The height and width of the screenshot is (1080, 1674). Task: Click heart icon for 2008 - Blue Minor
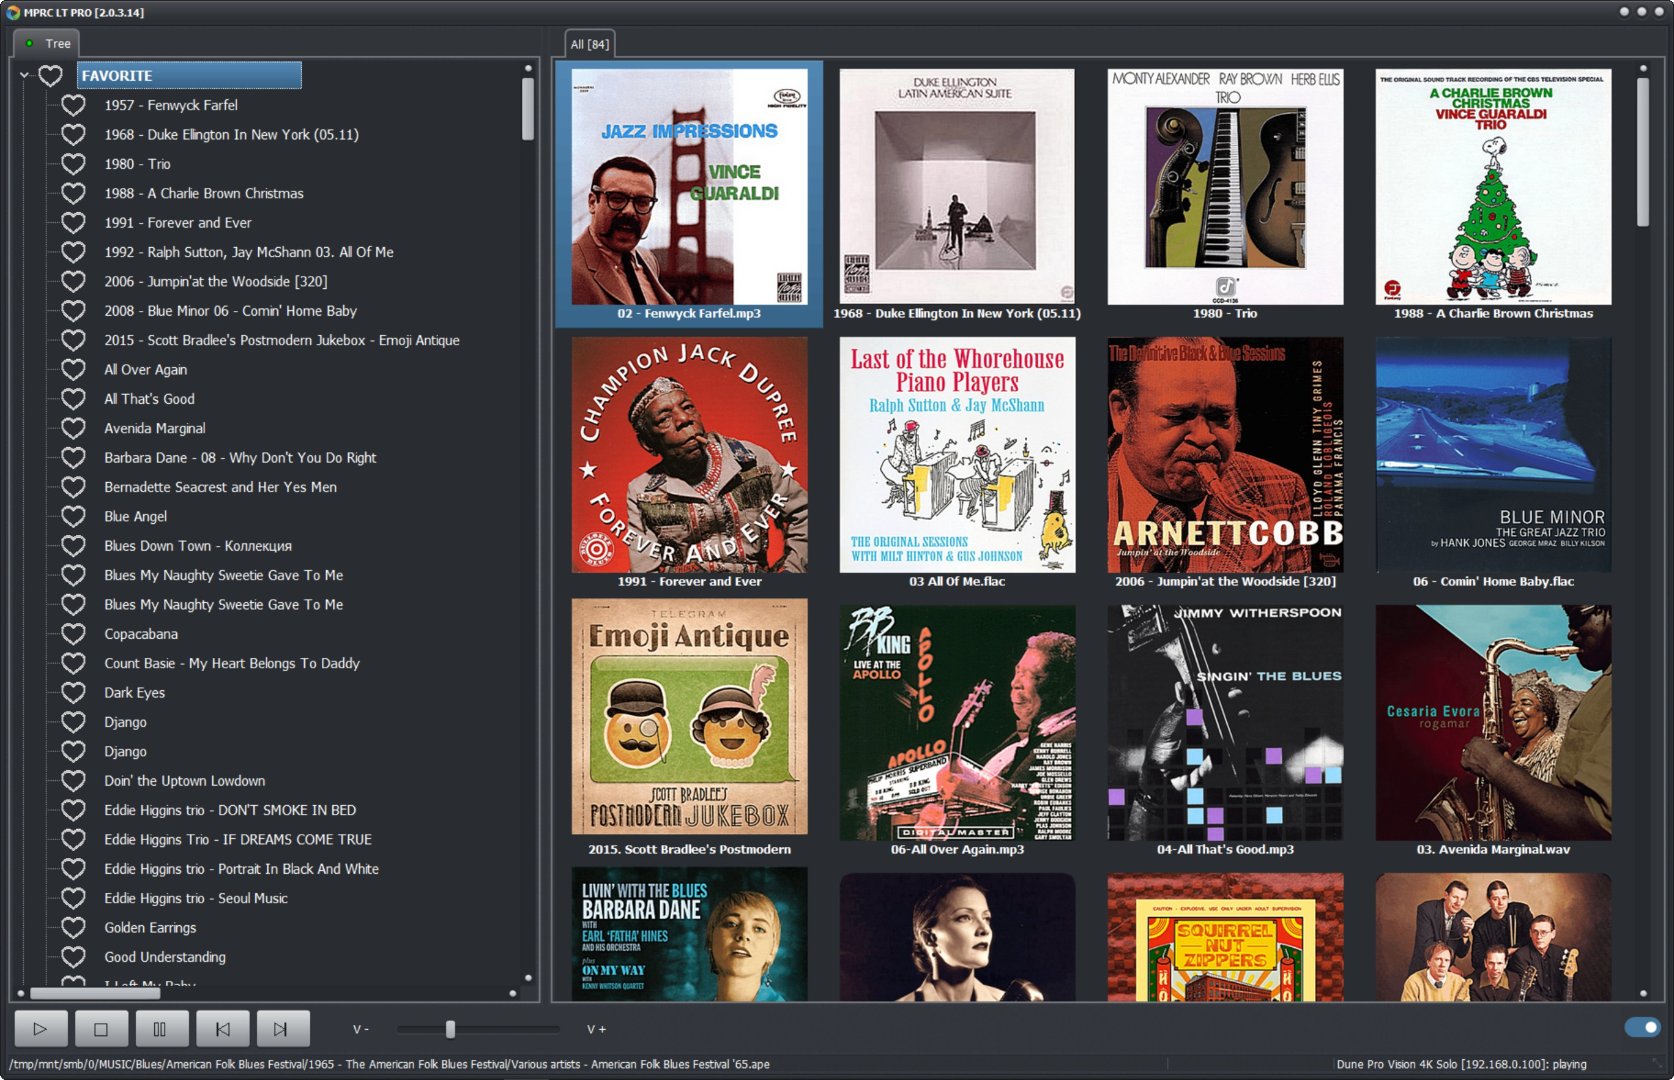[73, 311]
